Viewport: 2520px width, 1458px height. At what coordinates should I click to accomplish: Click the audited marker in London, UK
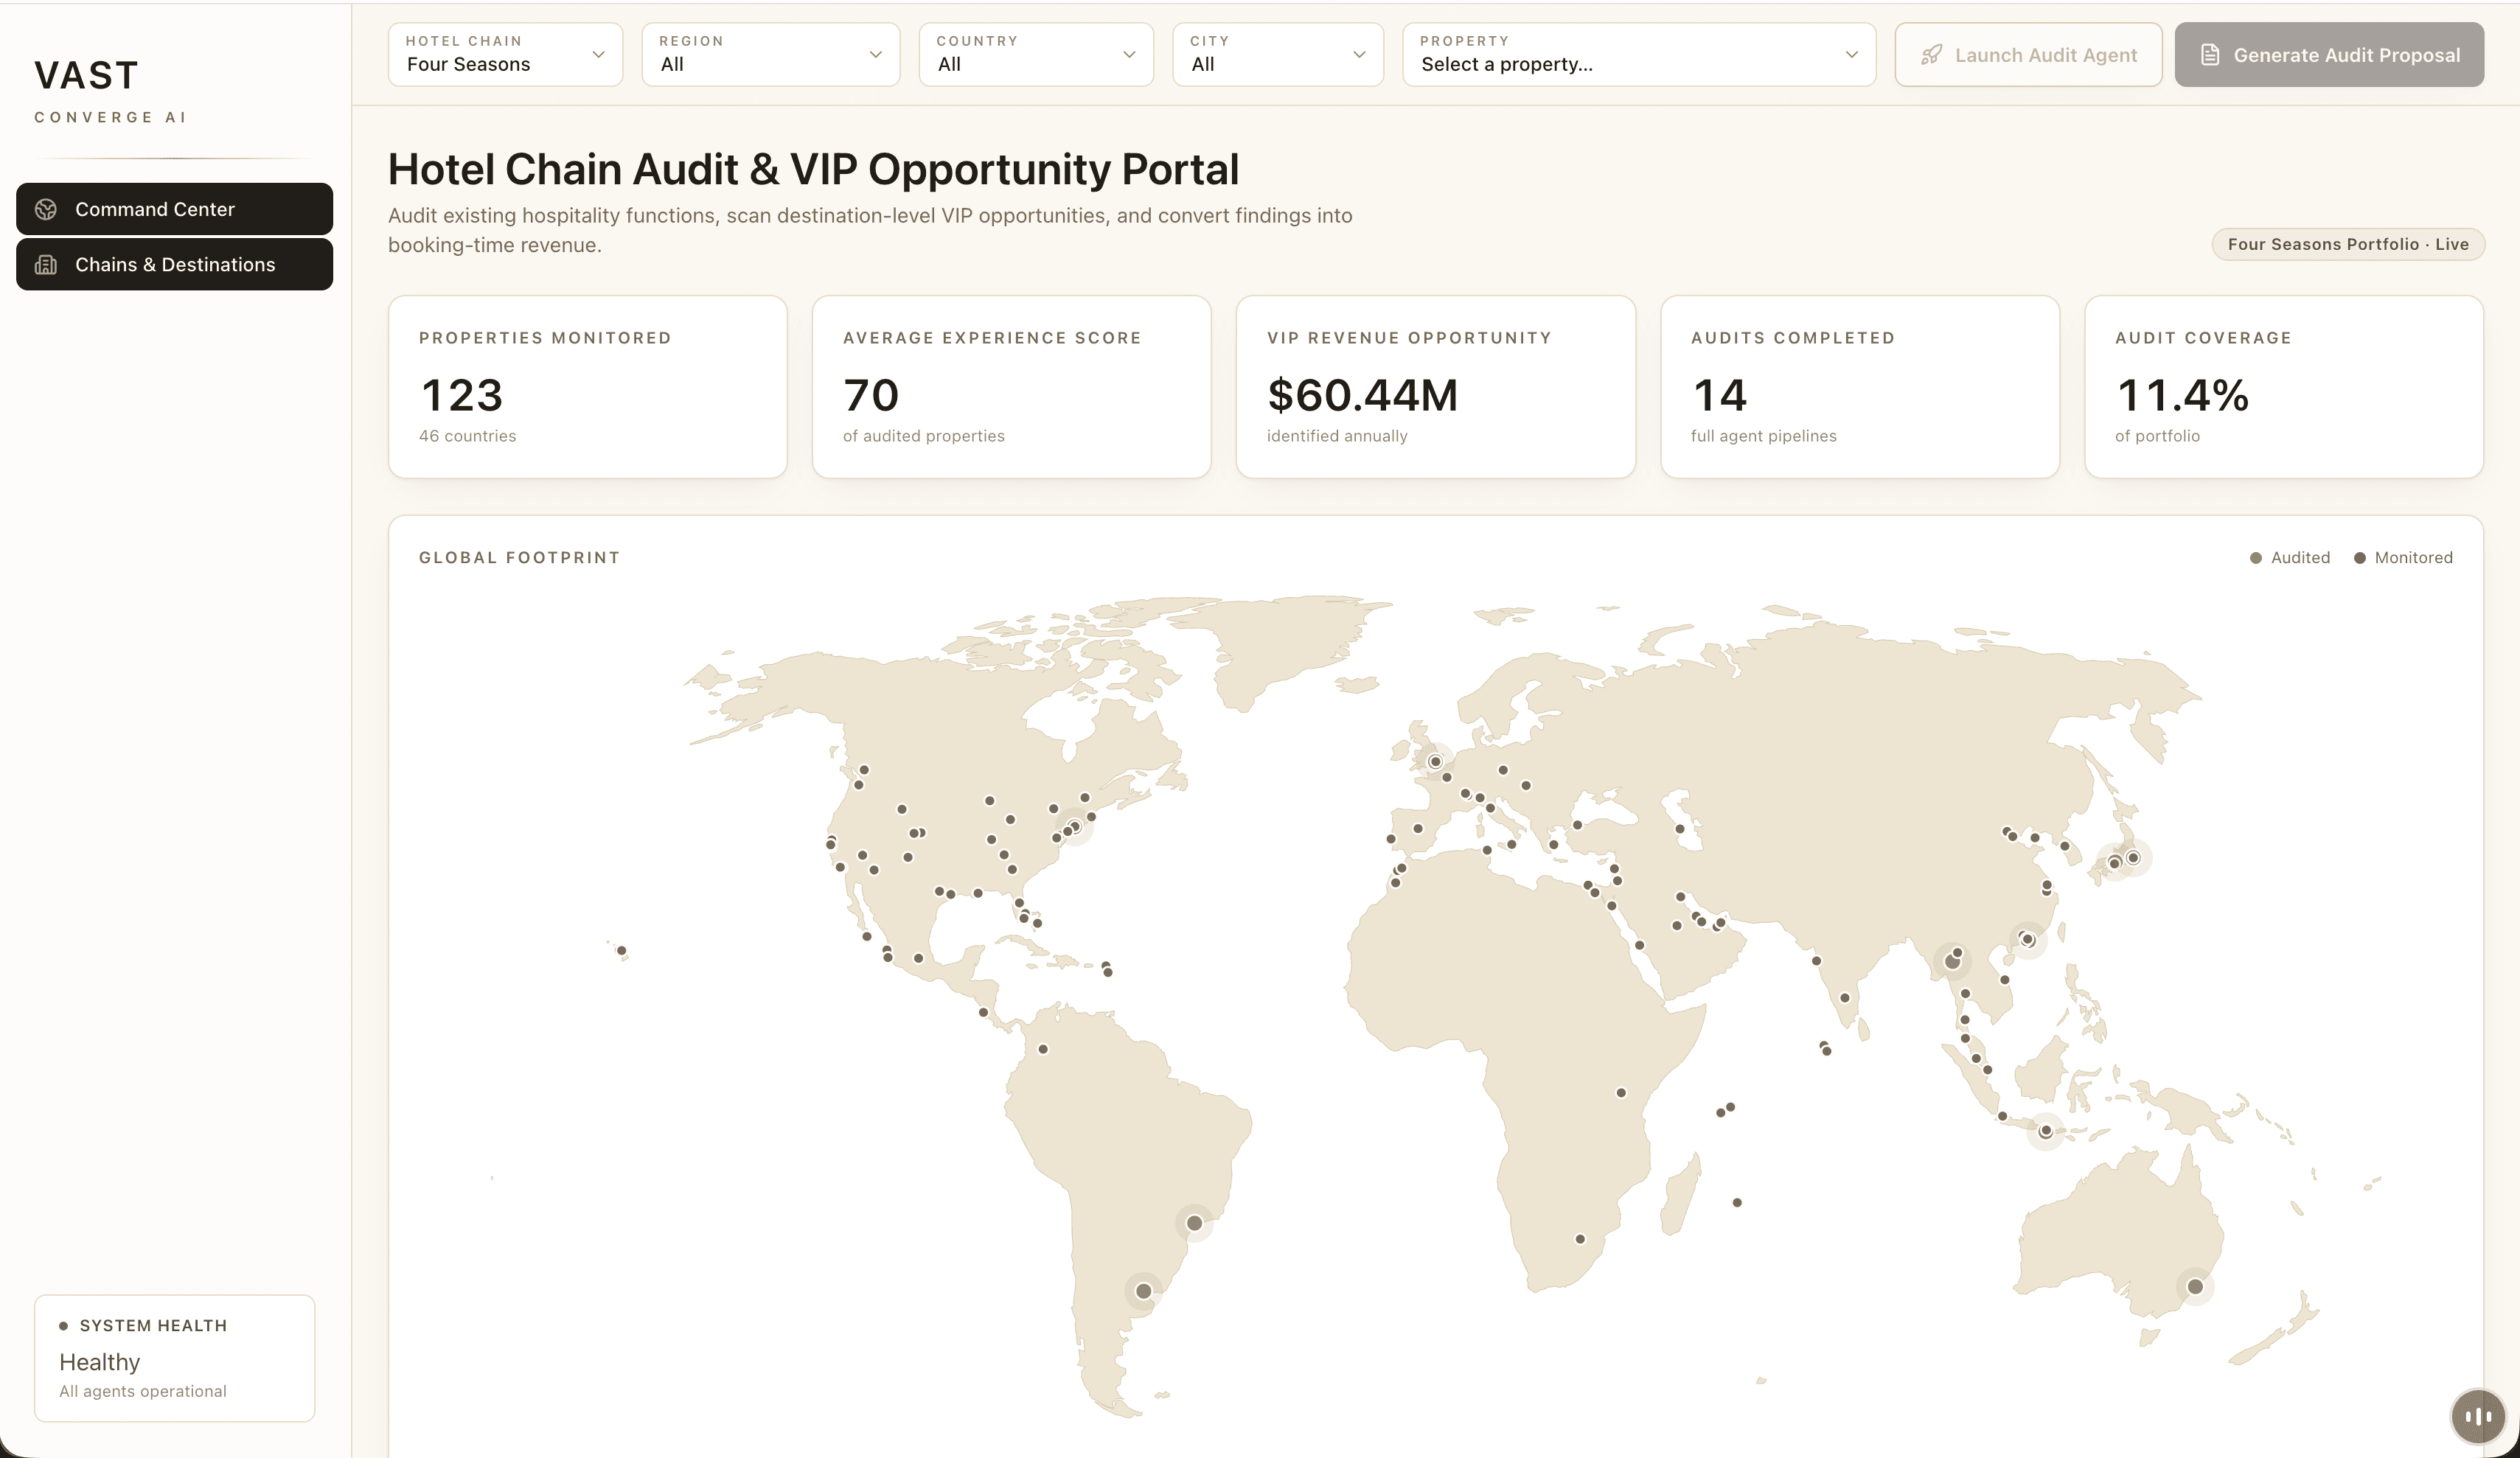pyautogui.click(x=1435, y=762)
